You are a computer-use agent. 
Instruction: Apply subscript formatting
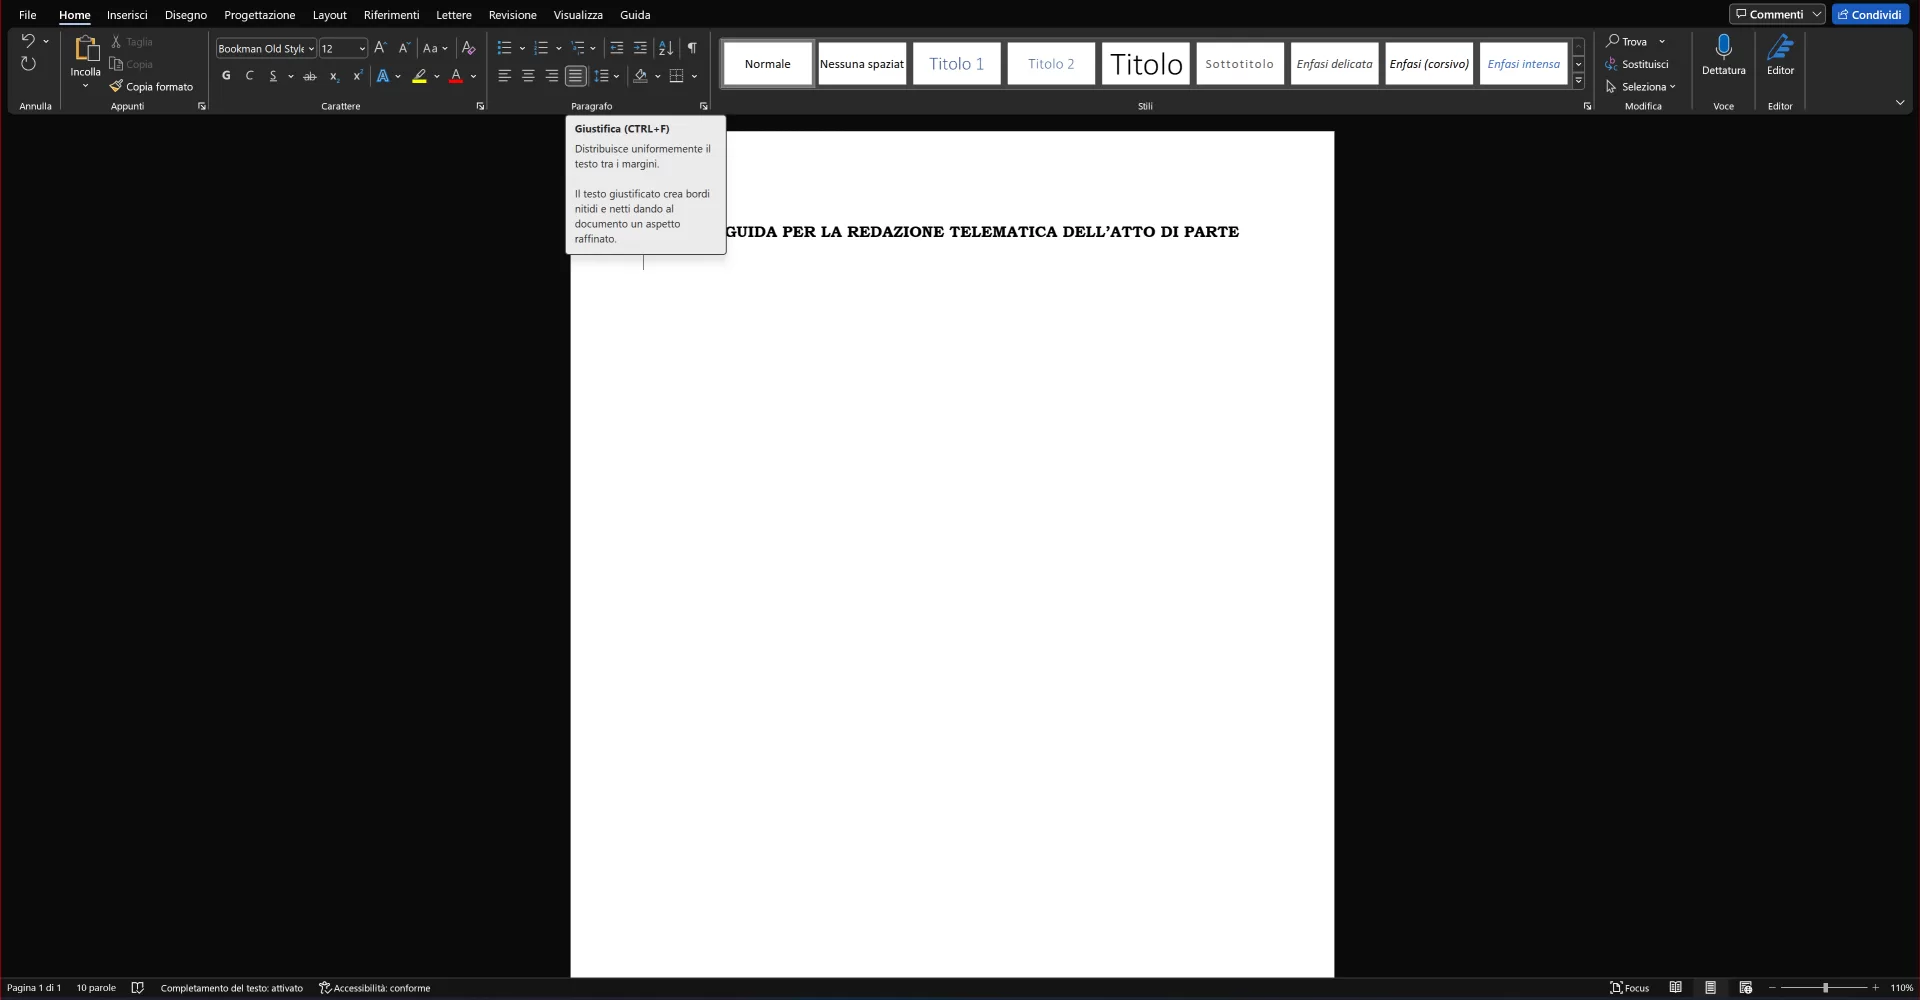tap(334, 76)
